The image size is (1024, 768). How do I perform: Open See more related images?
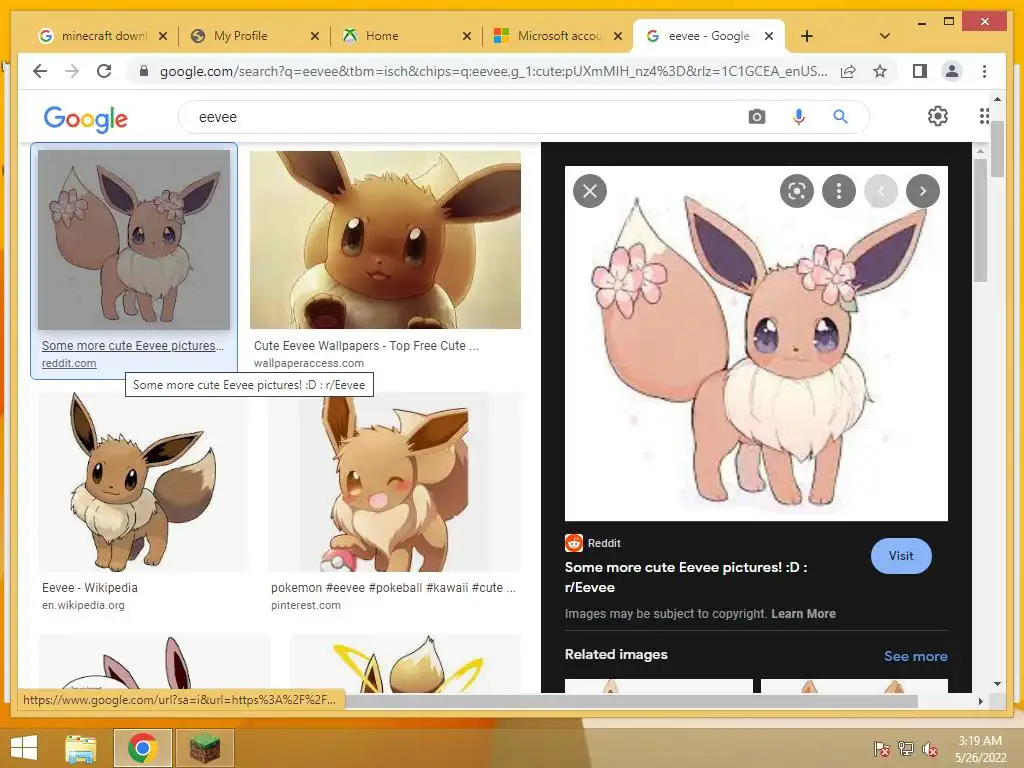pyautogui.click(x=916, y=656)
